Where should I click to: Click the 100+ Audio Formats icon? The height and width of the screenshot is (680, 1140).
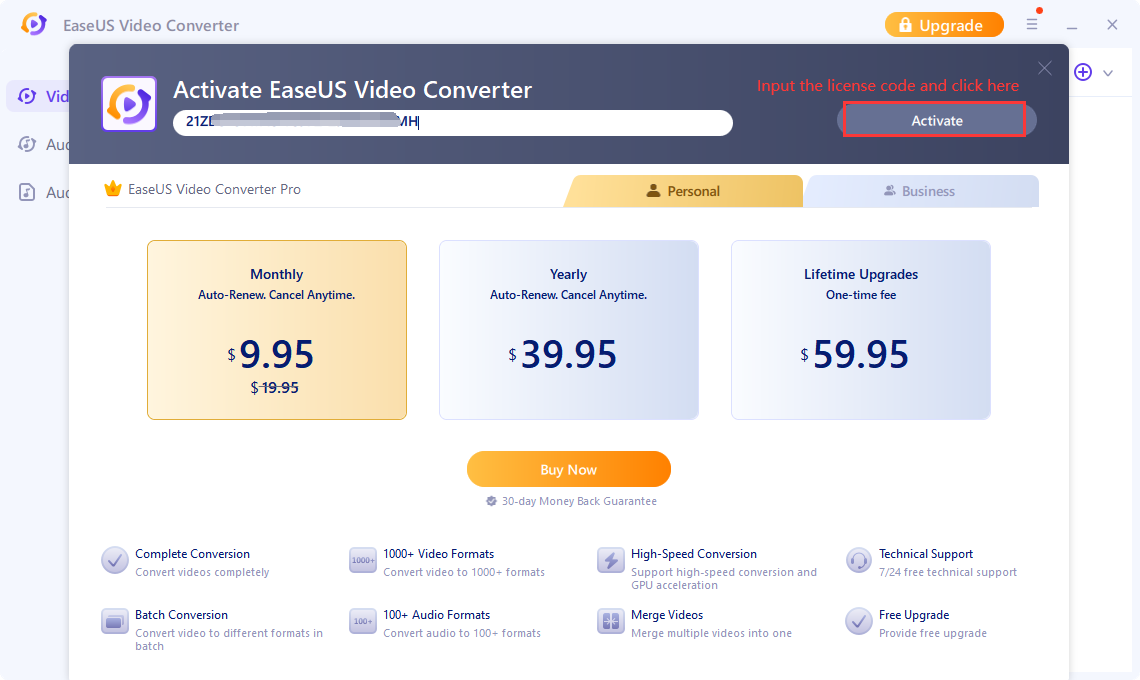pyautogui.click(x=363, y=621)
